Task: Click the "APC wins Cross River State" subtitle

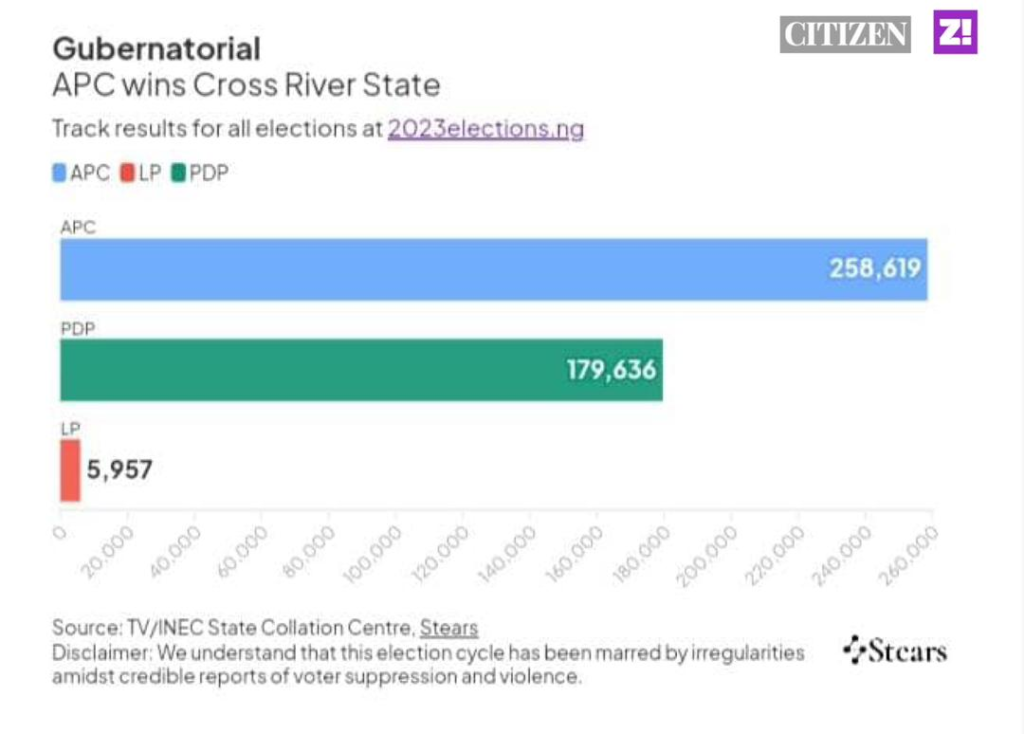Action: coord(246,85)
